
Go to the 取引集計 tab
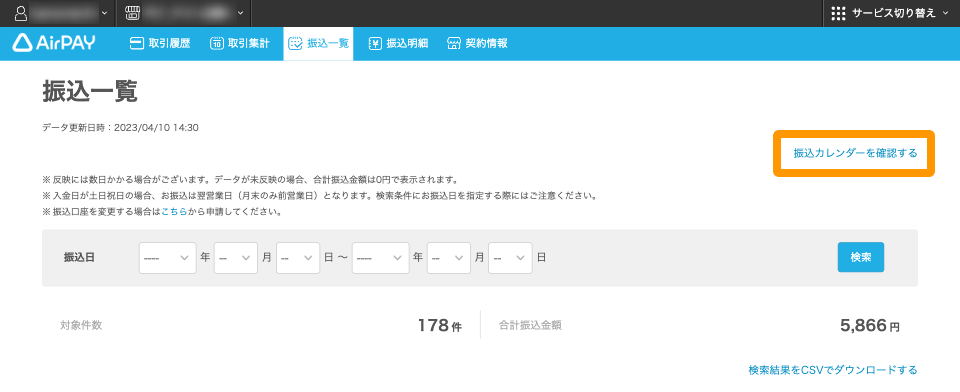click(240, 43)
